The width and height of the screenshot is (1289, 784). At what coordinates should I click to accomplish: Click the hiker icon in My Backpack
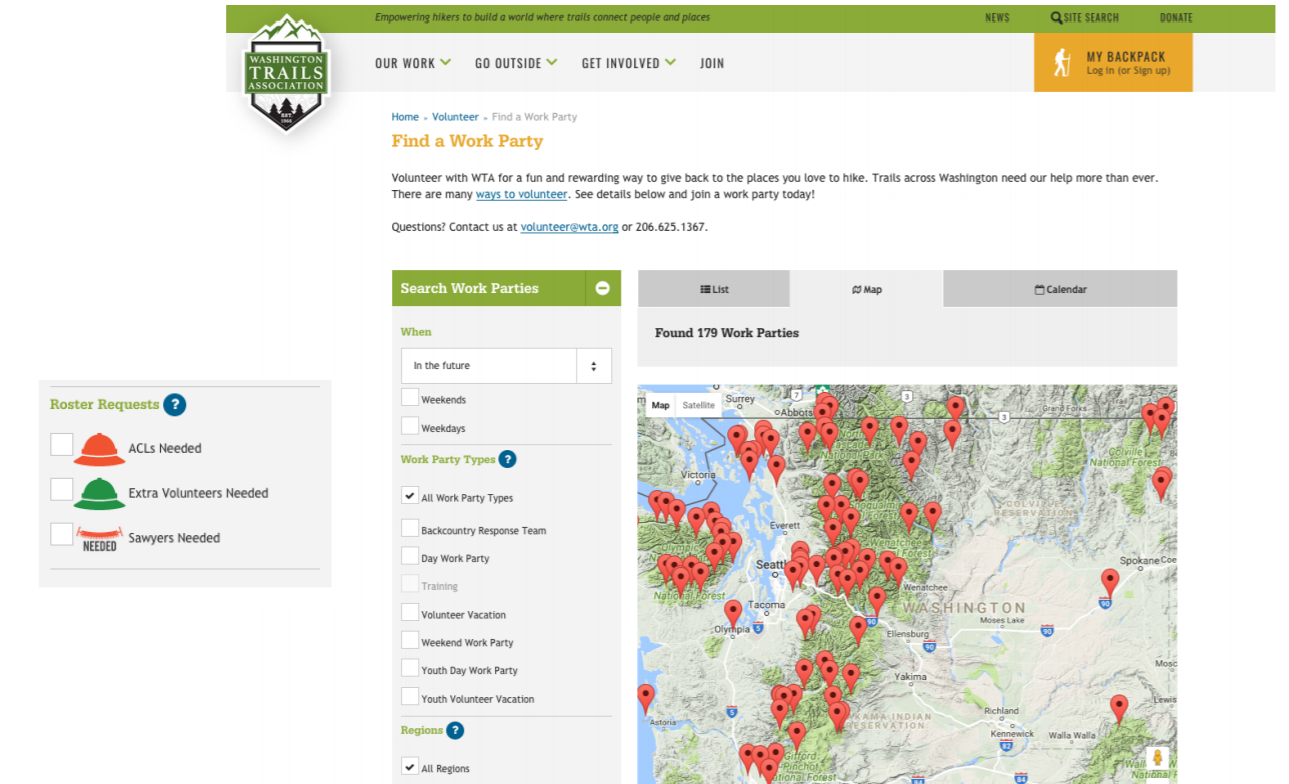point(1061,63)
